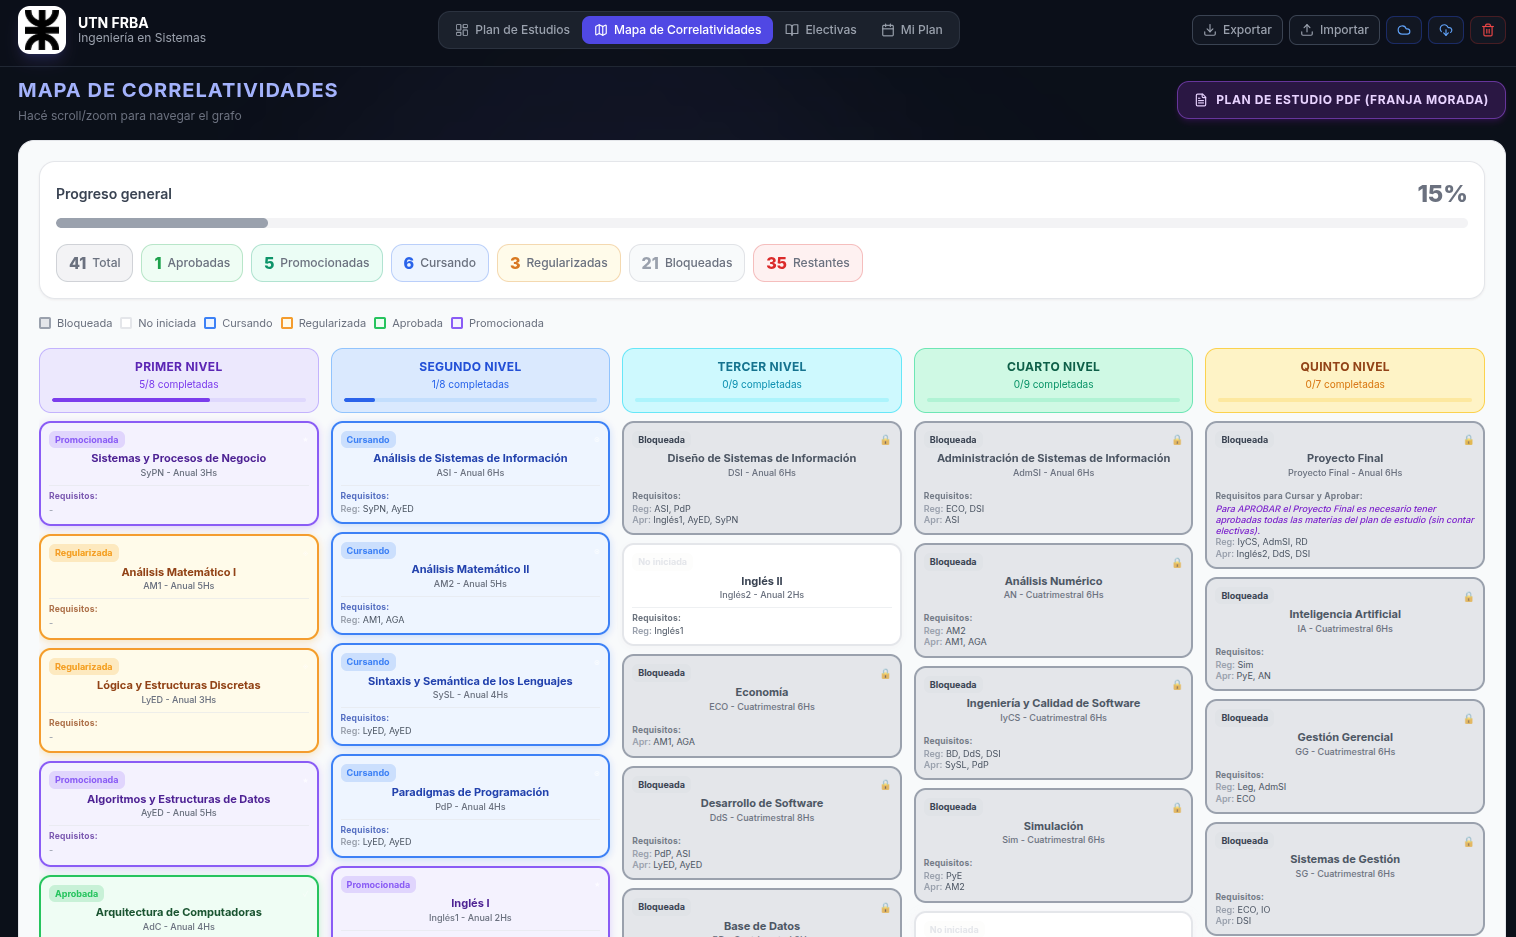Click lock icon on Ingeniería y Calidad de Software

[1177, 685]
